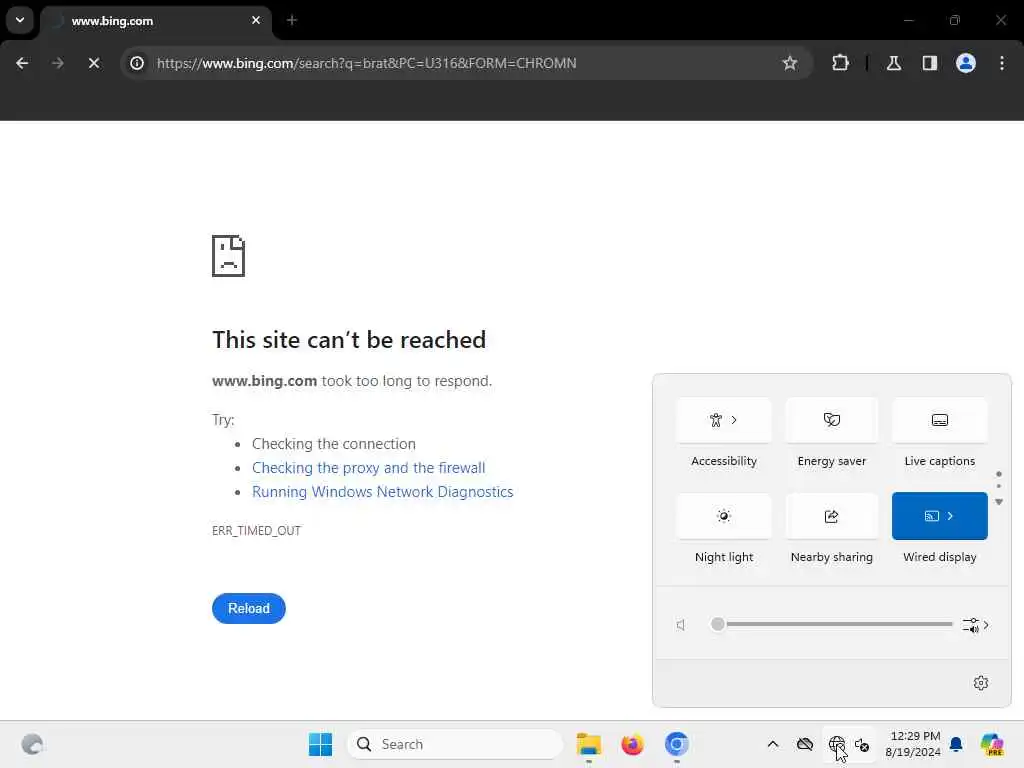Open 'Checking the proxy and the firewall' link
1024x768 pixels.
368,468
